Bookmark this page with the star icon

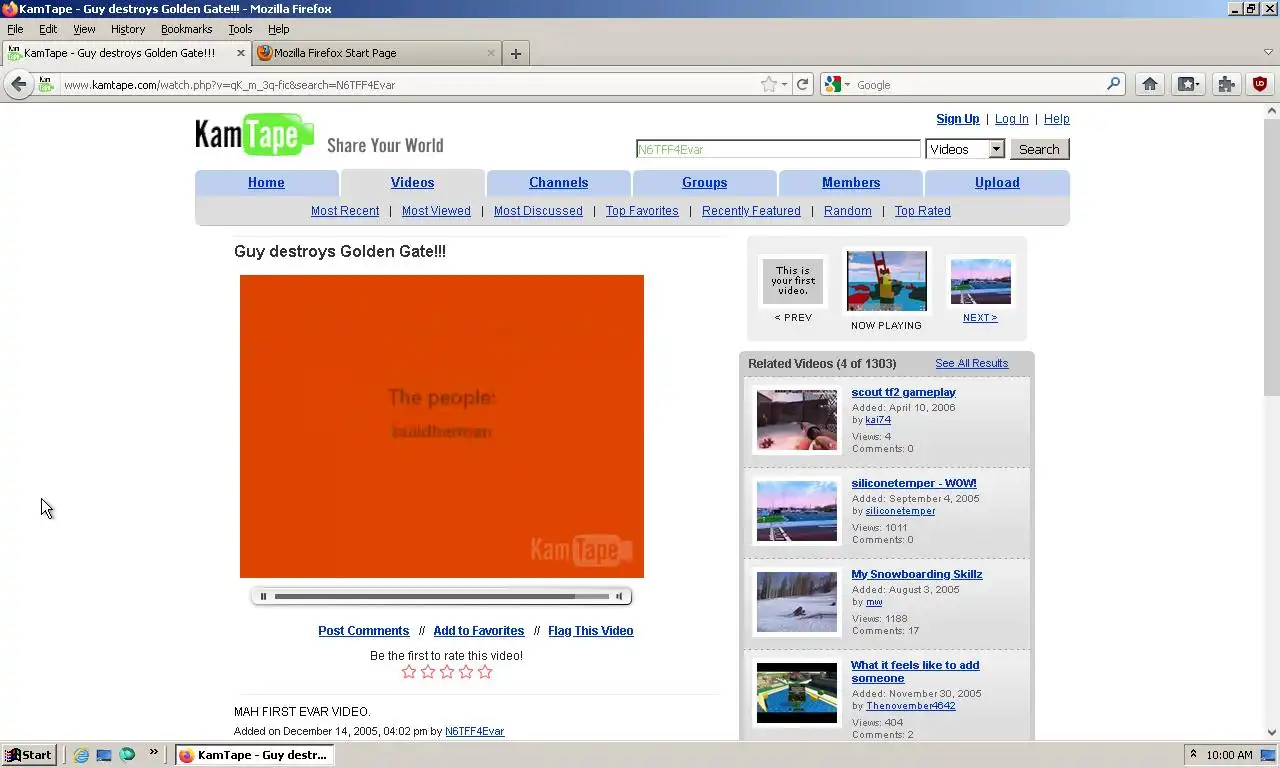[x=768, y=85]
